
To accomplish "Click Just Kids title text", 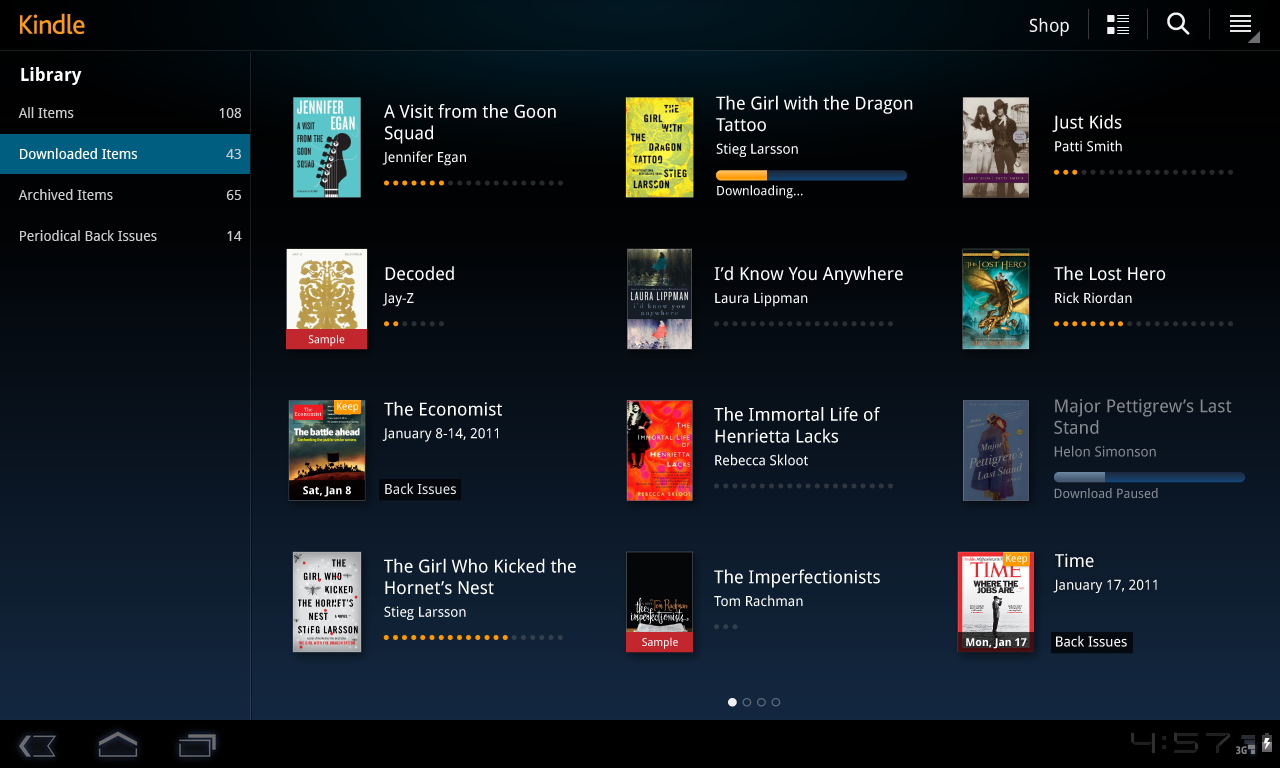I will [x=1087, y=122].
